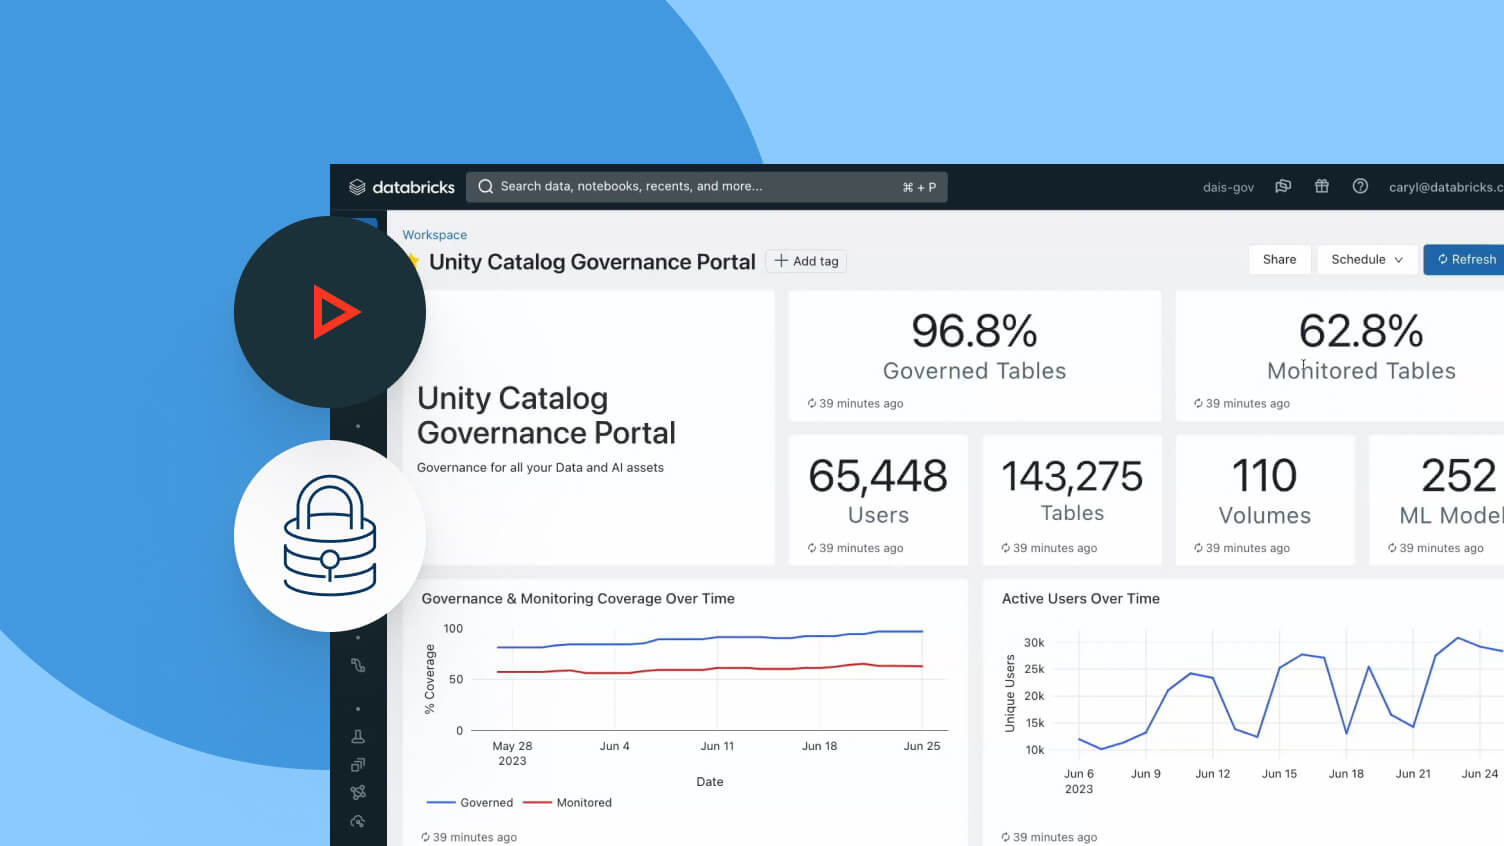Open the dais-gov workspace switcher
Screen dimensions: 1504x846
coord(1228,187)
